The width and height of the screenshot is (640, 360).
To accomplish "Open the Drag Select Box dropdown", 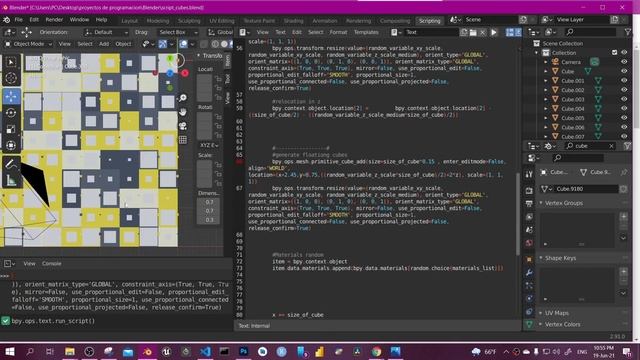I will pyautogui.click(x=178, y=32).
